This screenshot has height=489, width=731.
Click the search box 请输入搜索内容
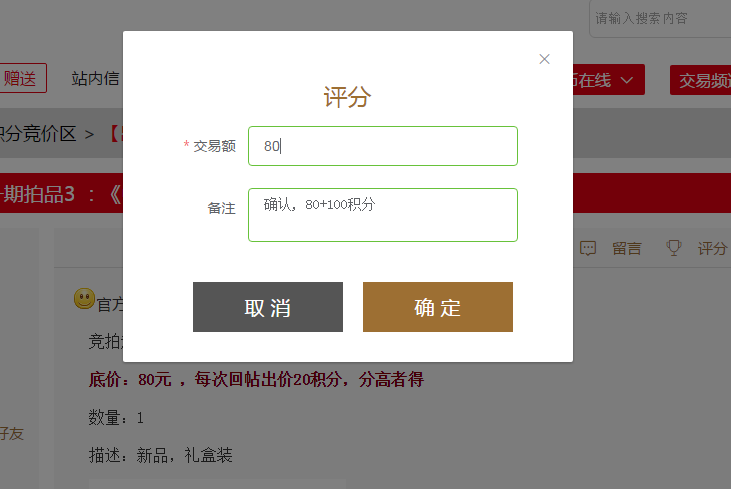(660, 19)
